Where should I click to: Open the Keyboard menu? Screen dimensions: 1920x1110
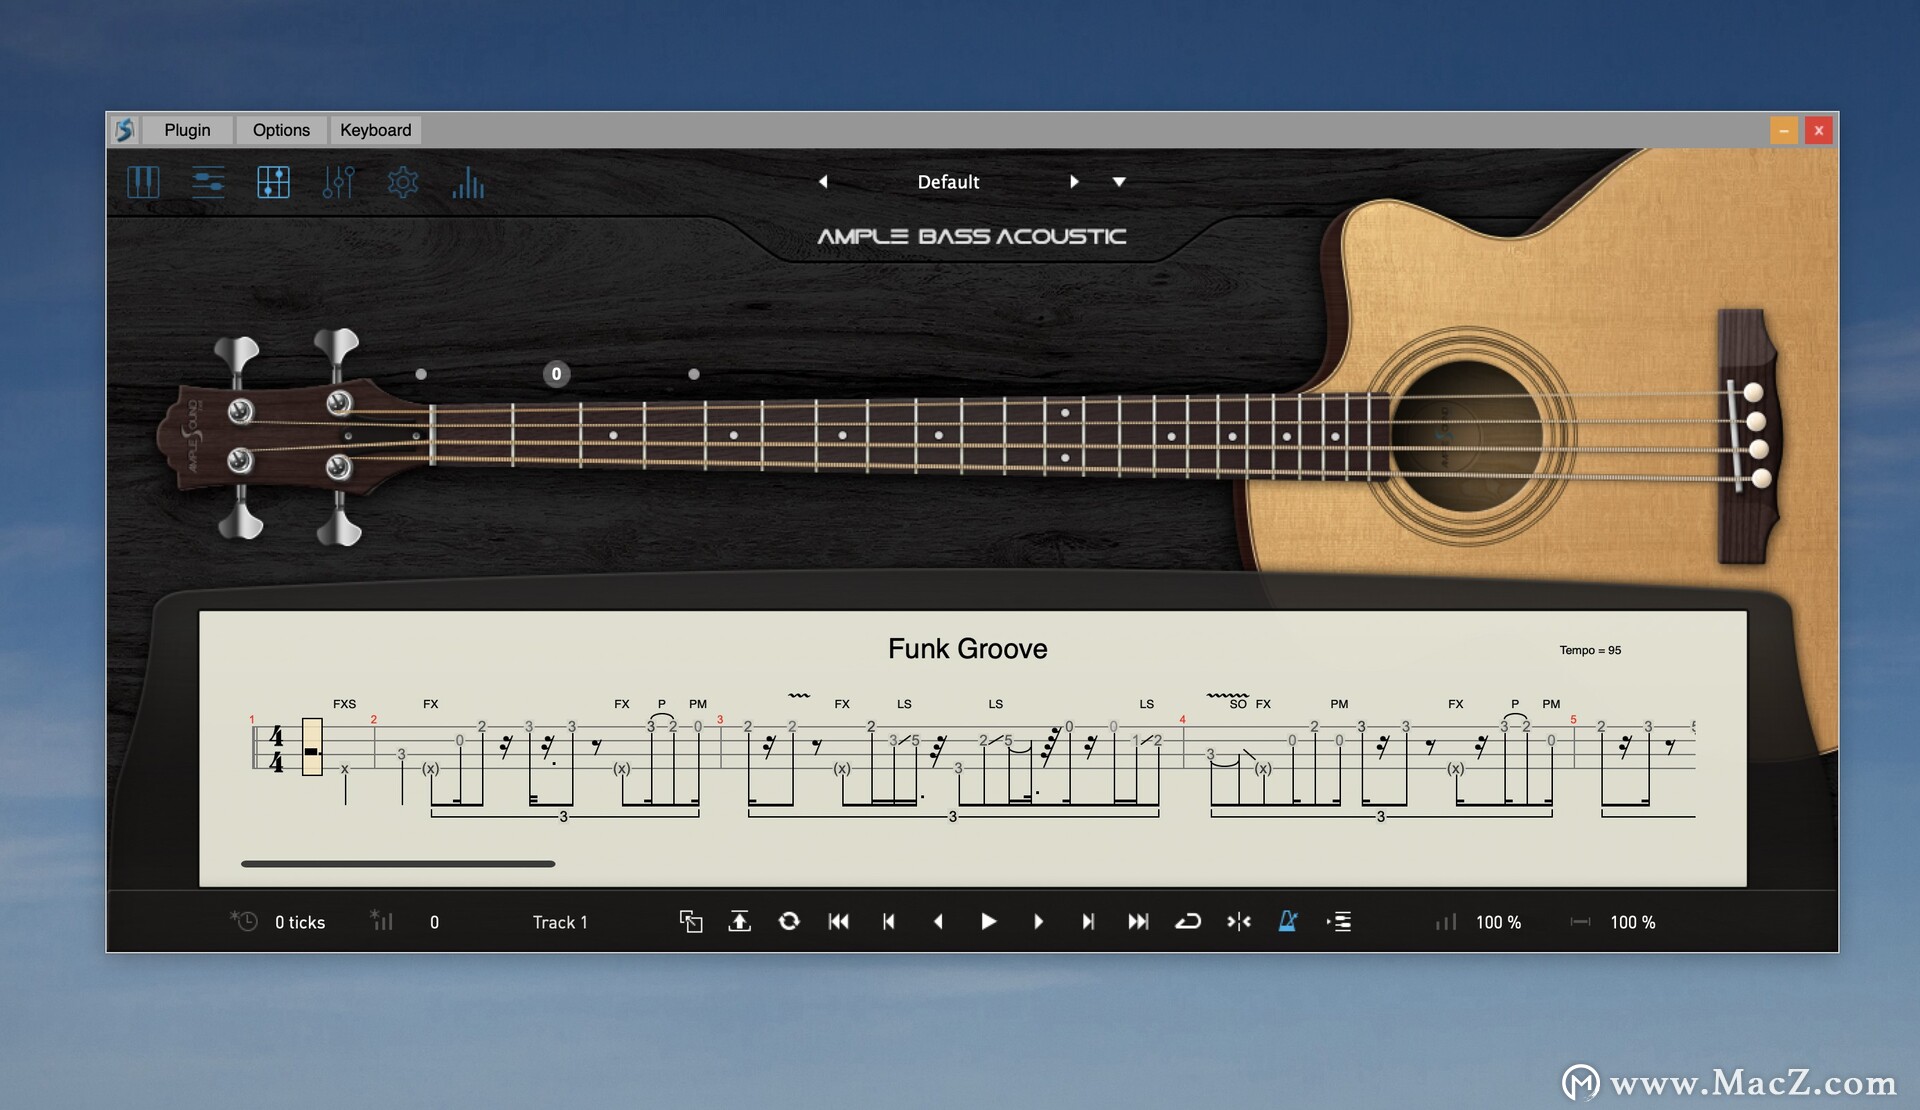pos(375,130)
